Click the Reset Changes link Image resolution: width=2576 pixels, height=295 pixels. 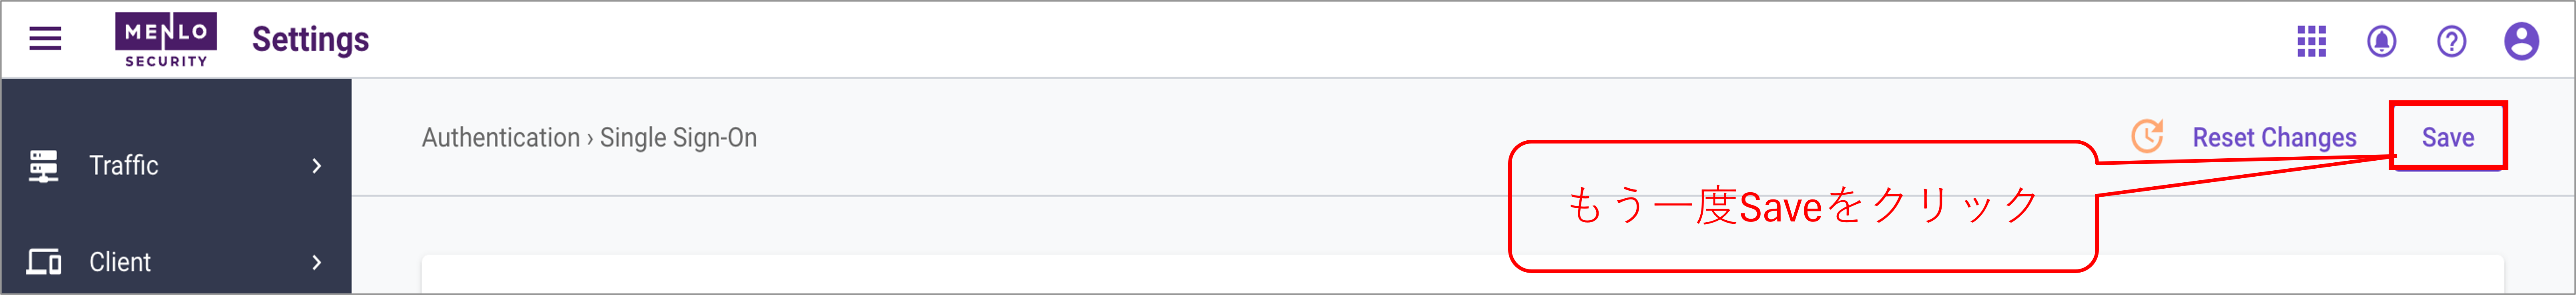[x=2274, y=137]
